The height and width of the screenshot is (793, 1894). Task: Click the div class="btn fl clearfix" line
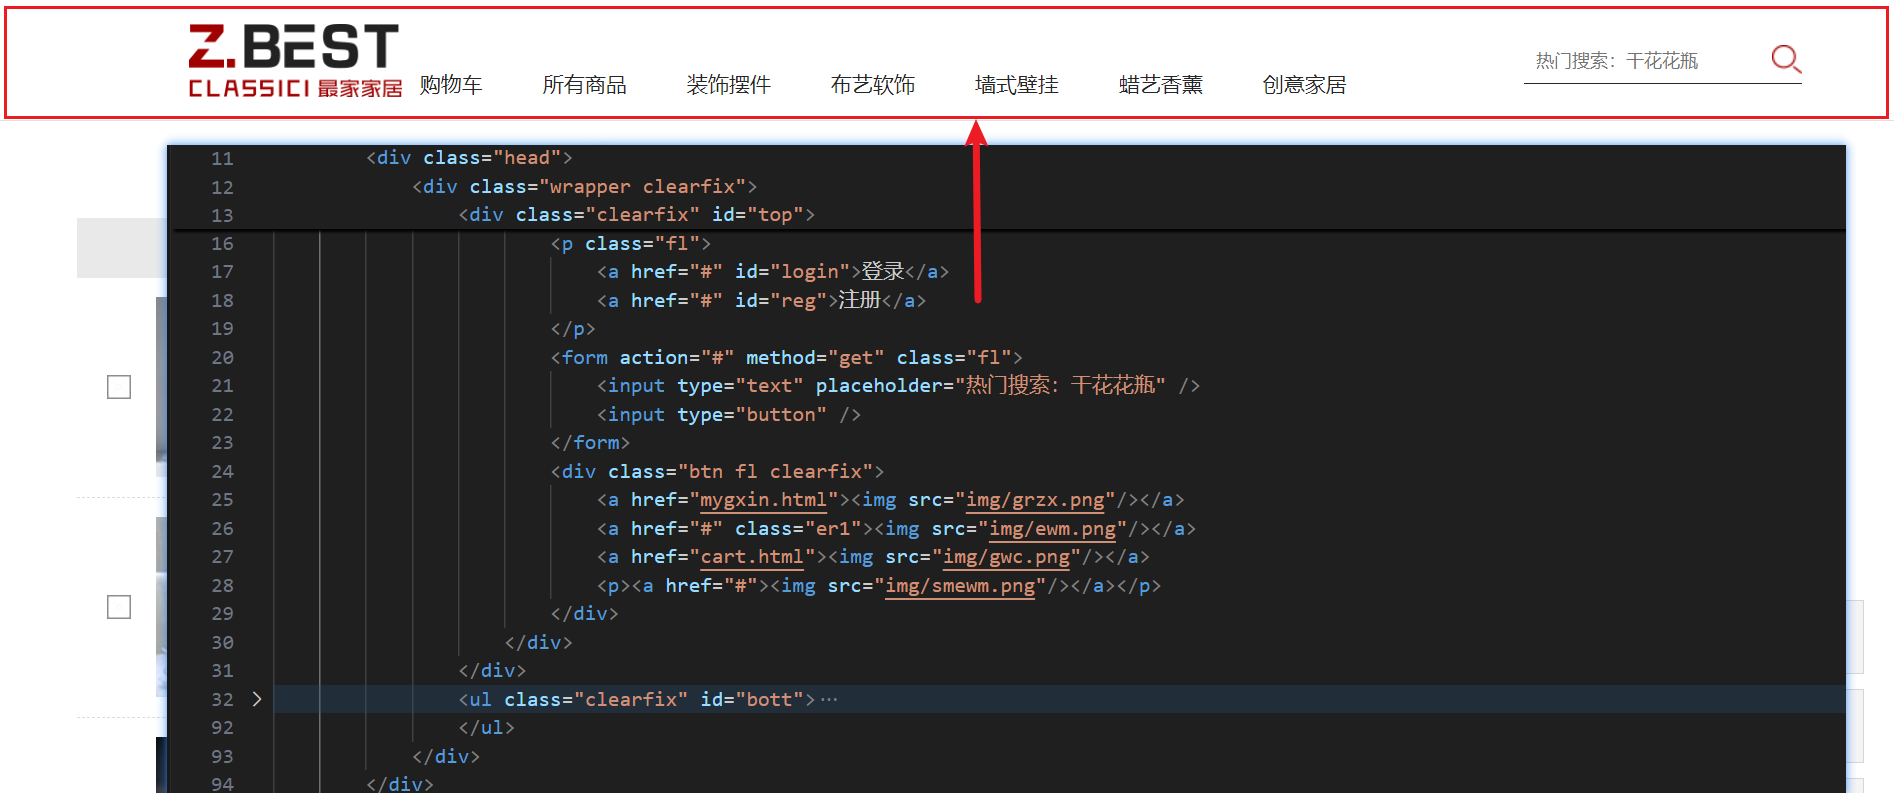(717, 471)
